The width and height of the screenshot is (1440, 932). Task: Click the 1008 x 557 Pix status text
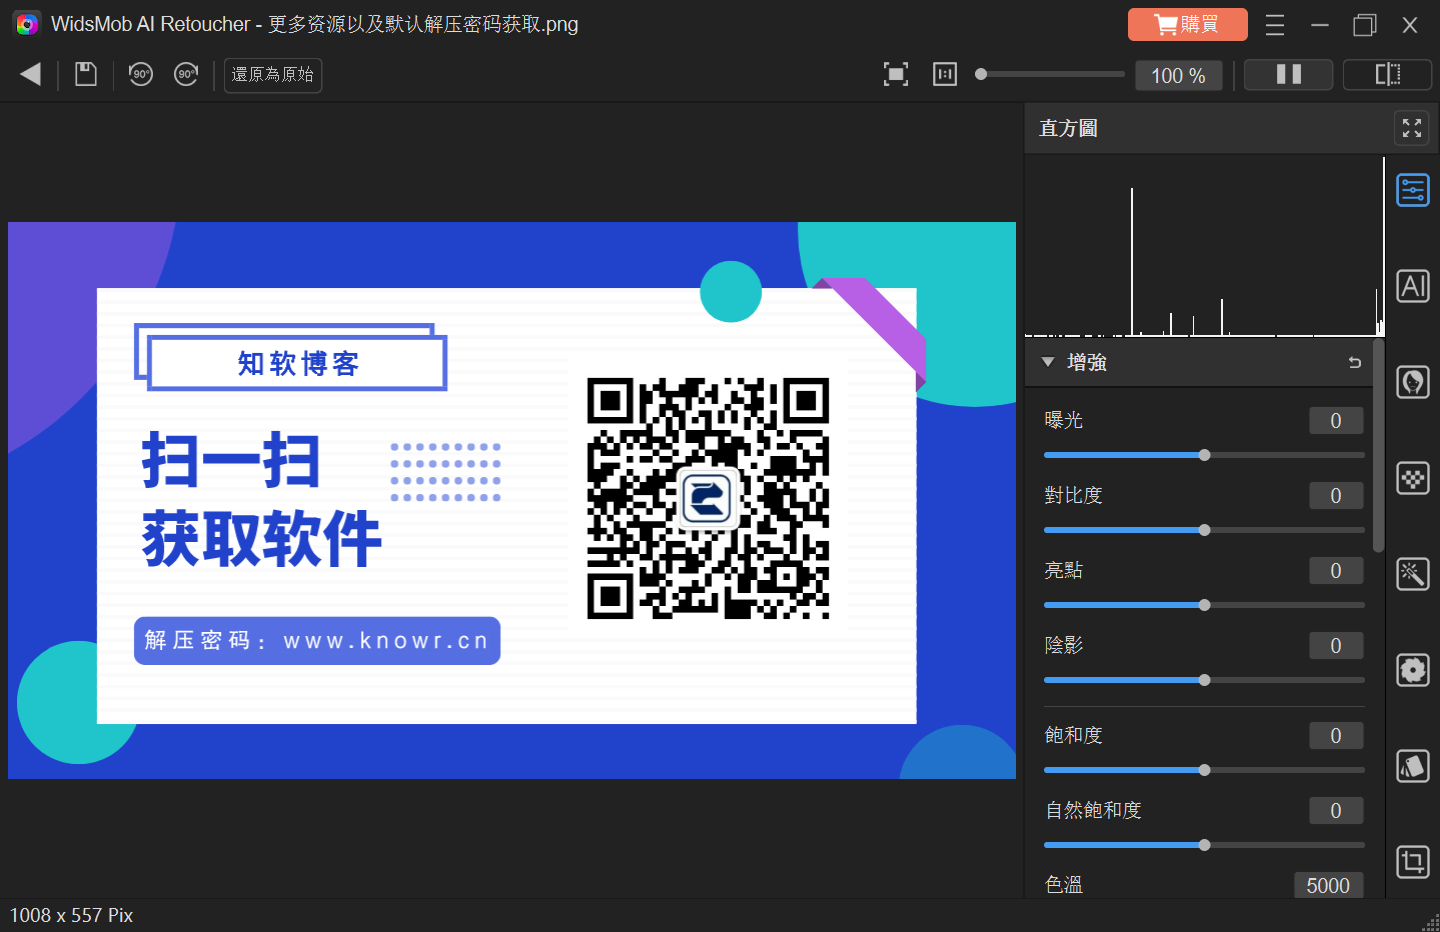pos(71,915)
